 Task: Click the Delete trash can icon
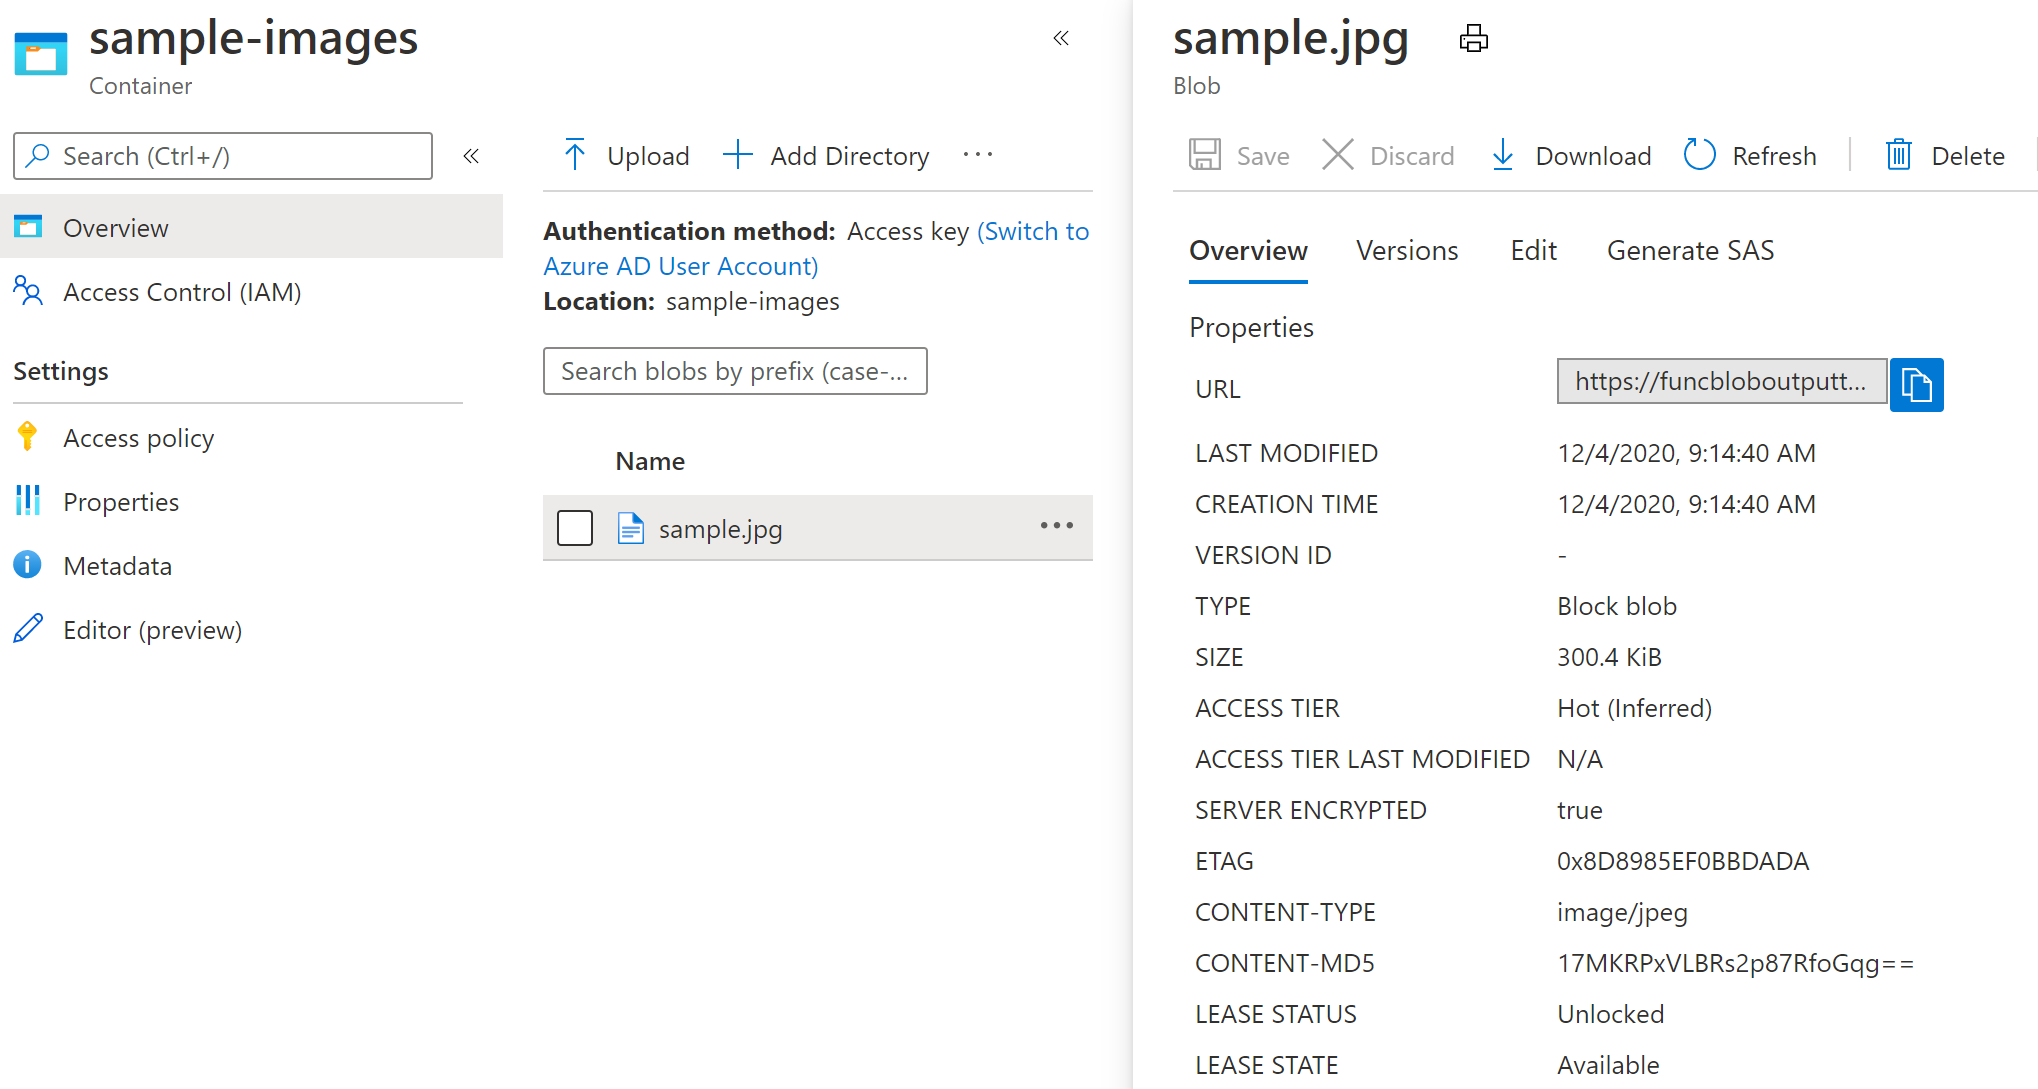[x=1898, y=155]
